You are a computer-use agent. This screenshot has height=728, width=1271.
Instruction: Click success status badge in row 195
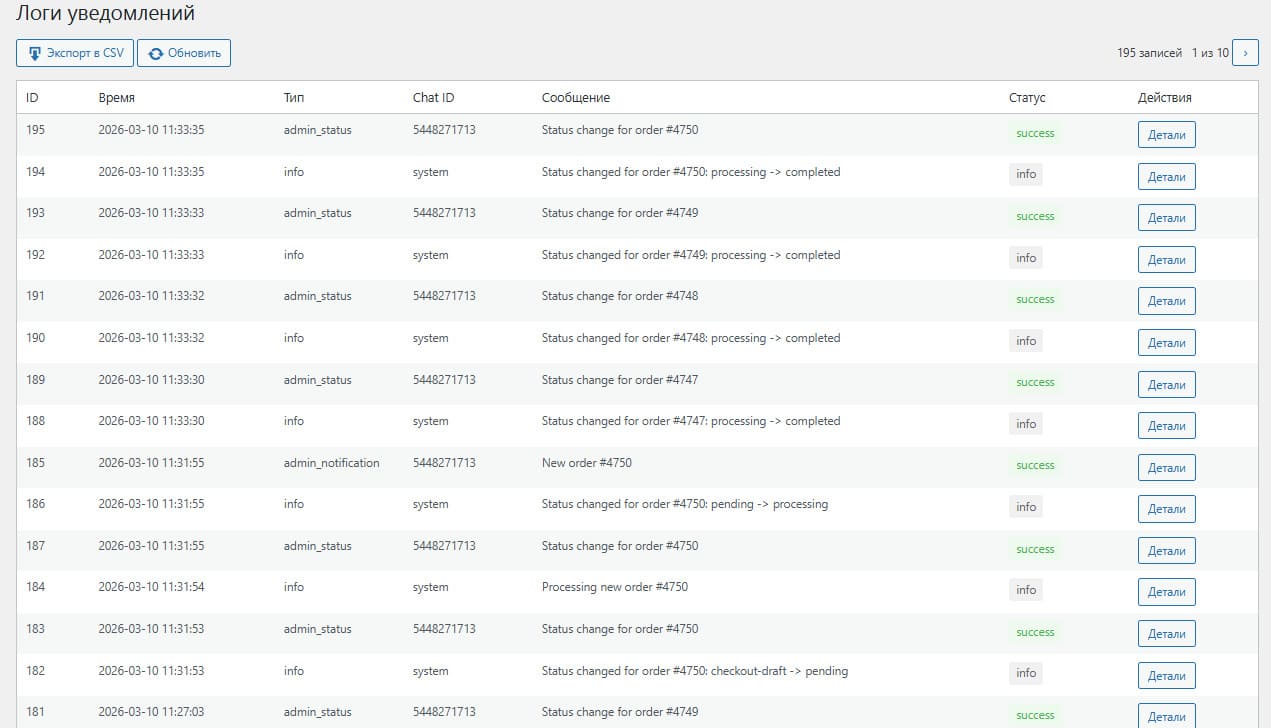(1035, 133)
